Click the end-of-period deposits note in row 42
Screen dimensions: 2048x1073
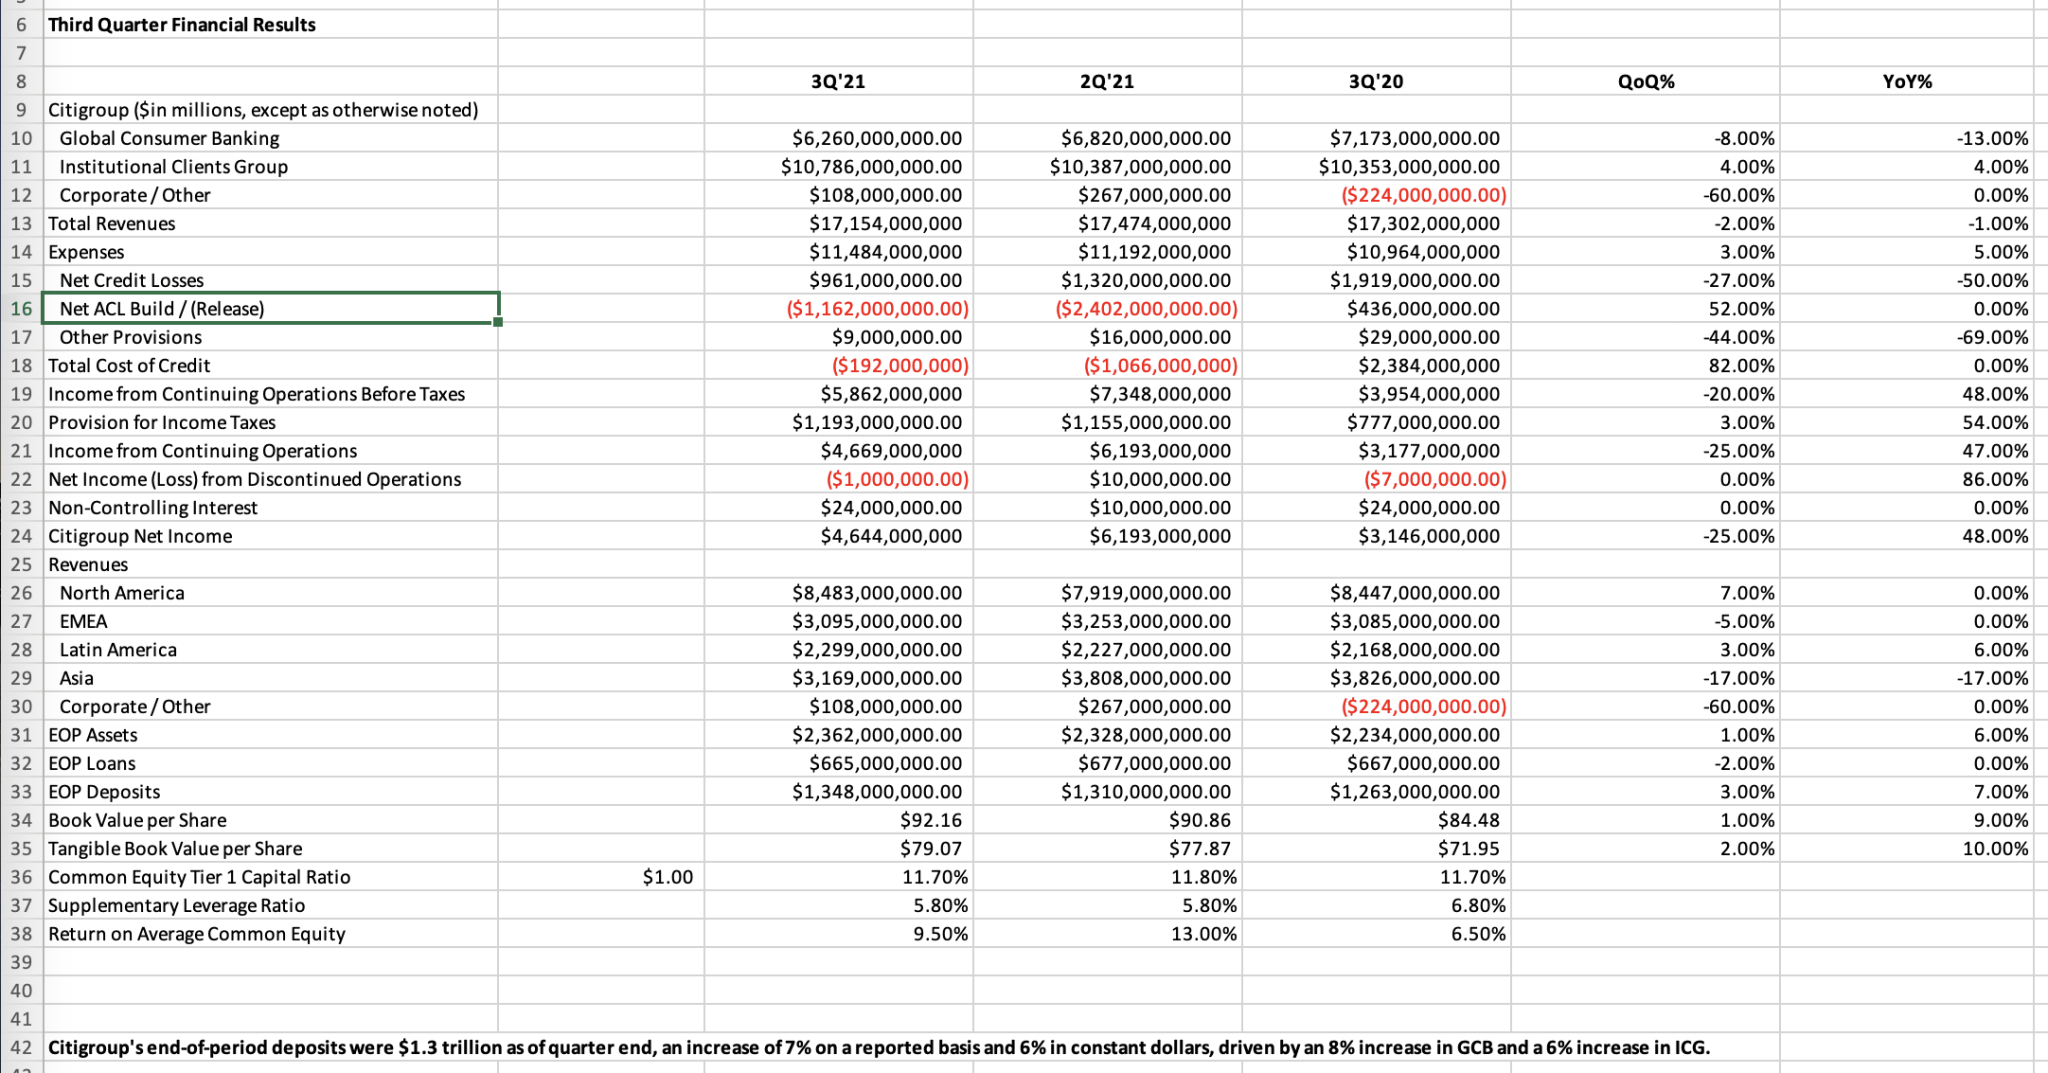click(878, 1048)
